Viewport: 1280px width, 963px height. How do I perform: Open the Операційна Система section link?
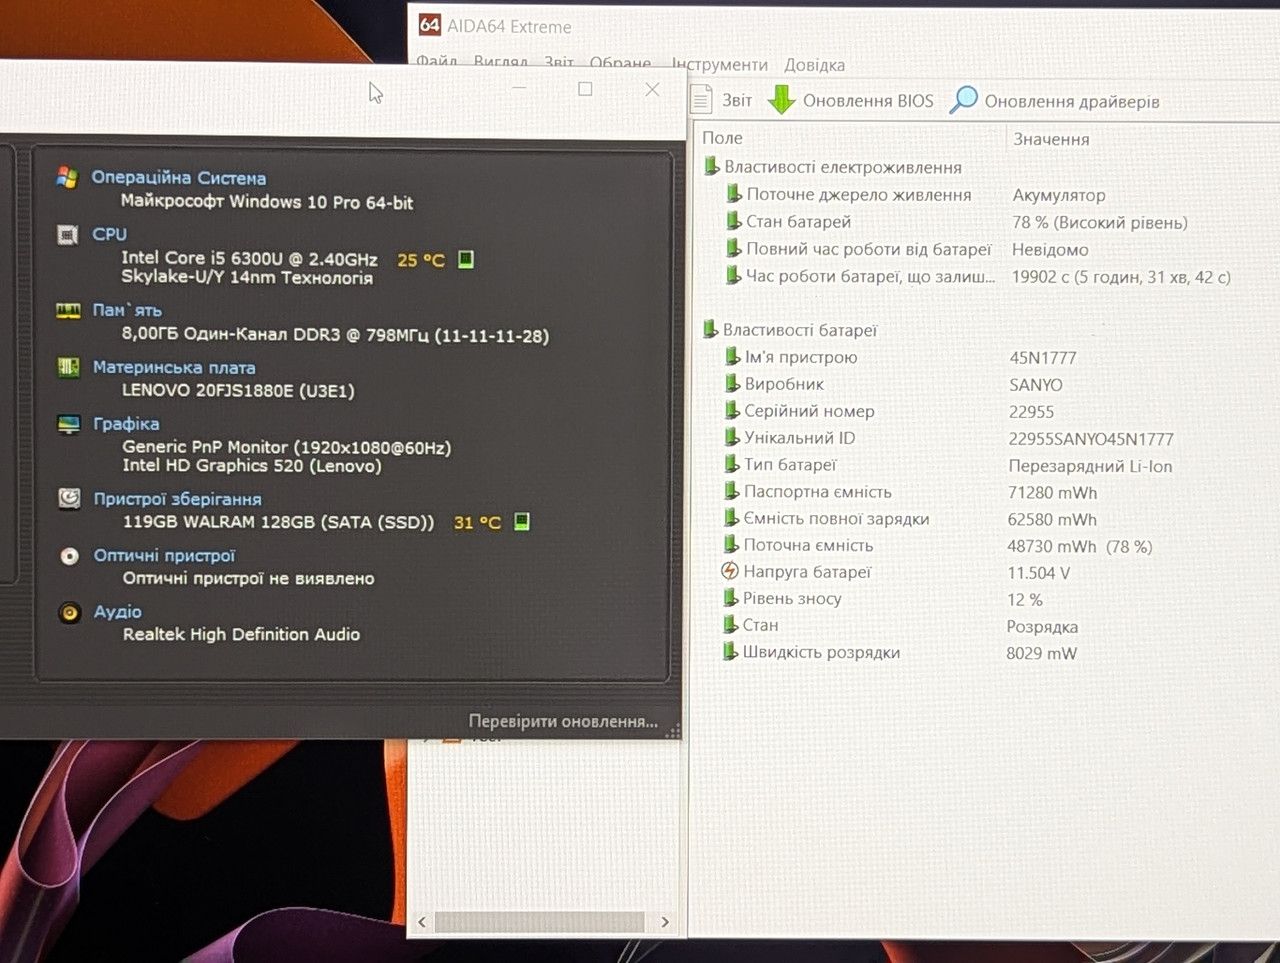[179, 177]
